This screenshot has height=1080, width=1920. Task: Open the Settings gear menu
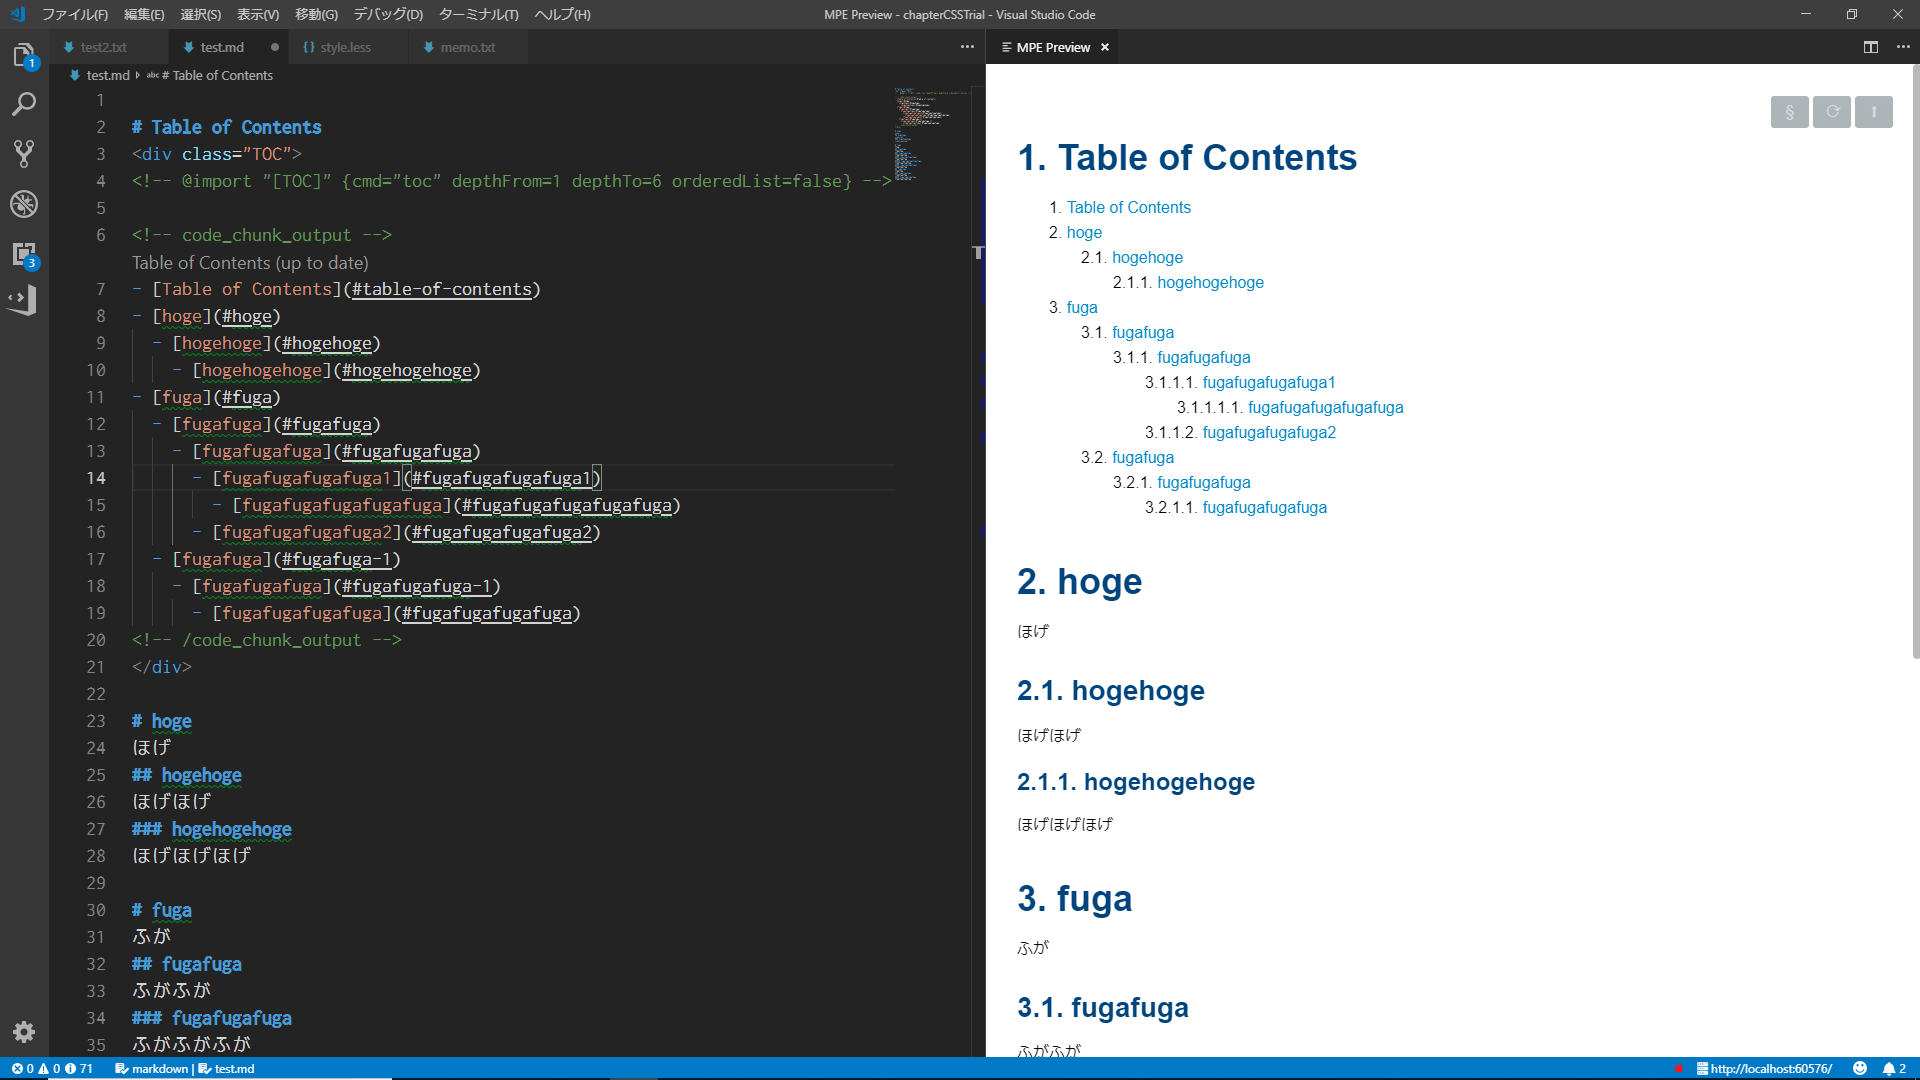(24, 1032)
